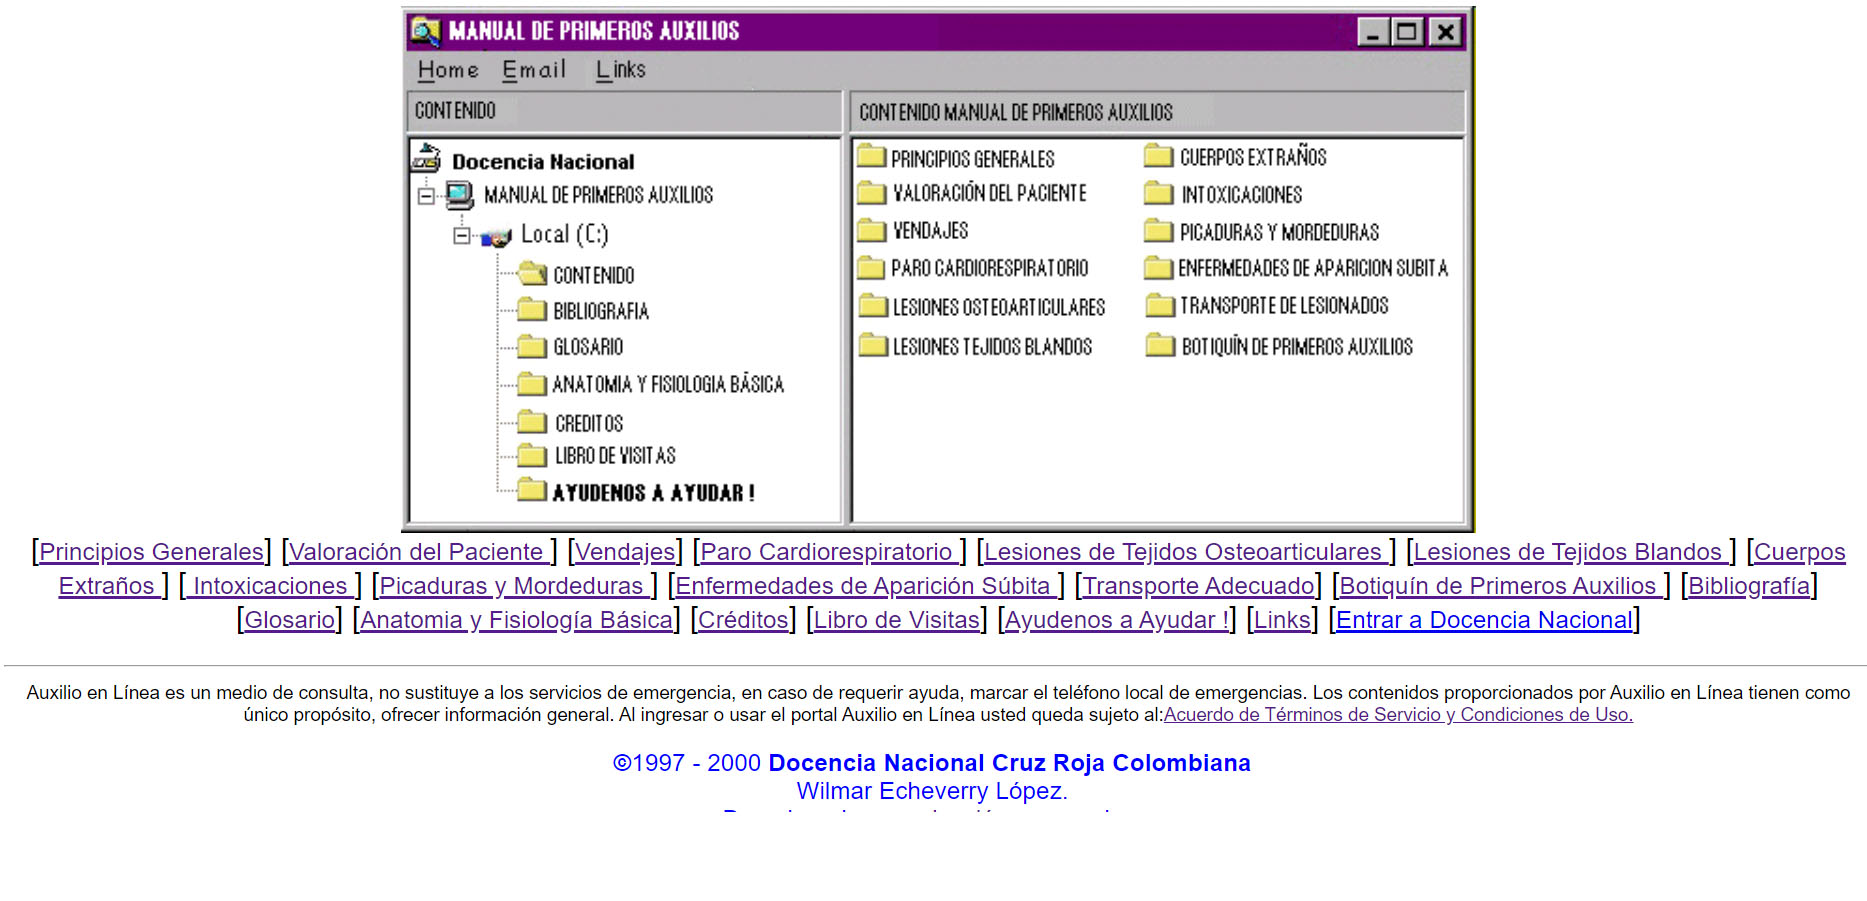The width and height of the screenshot is (1867, 901).
Task: Open the Creditos folder icon in tree
Action: (x=532, y=422)
